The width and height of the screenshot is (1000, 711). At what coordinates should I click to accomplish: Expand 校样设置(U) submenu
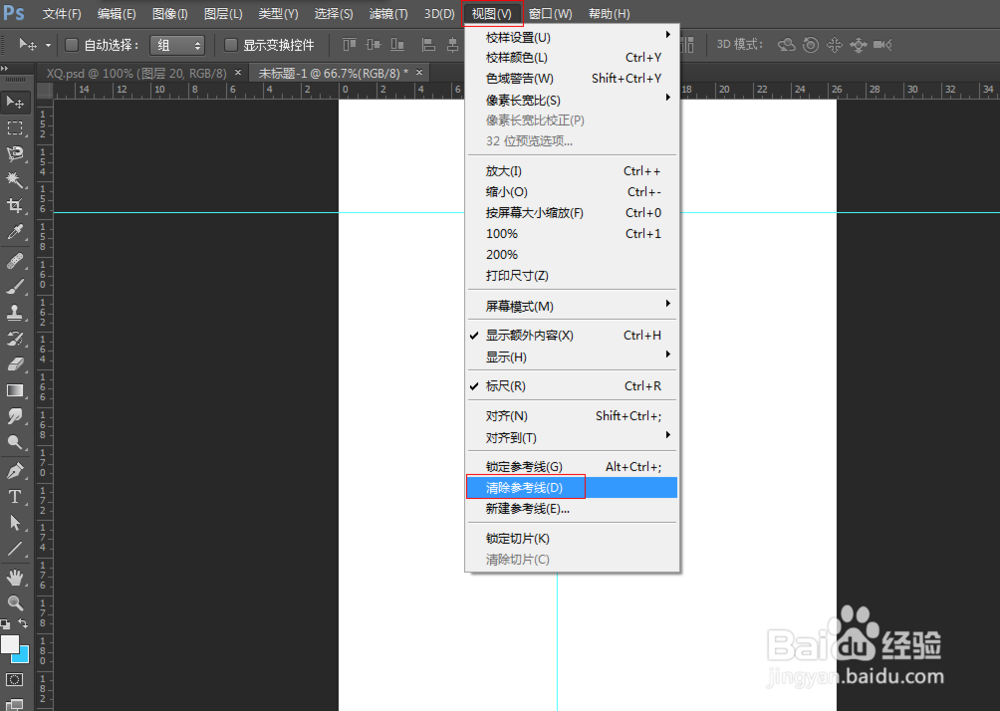(x=573, y=37)
